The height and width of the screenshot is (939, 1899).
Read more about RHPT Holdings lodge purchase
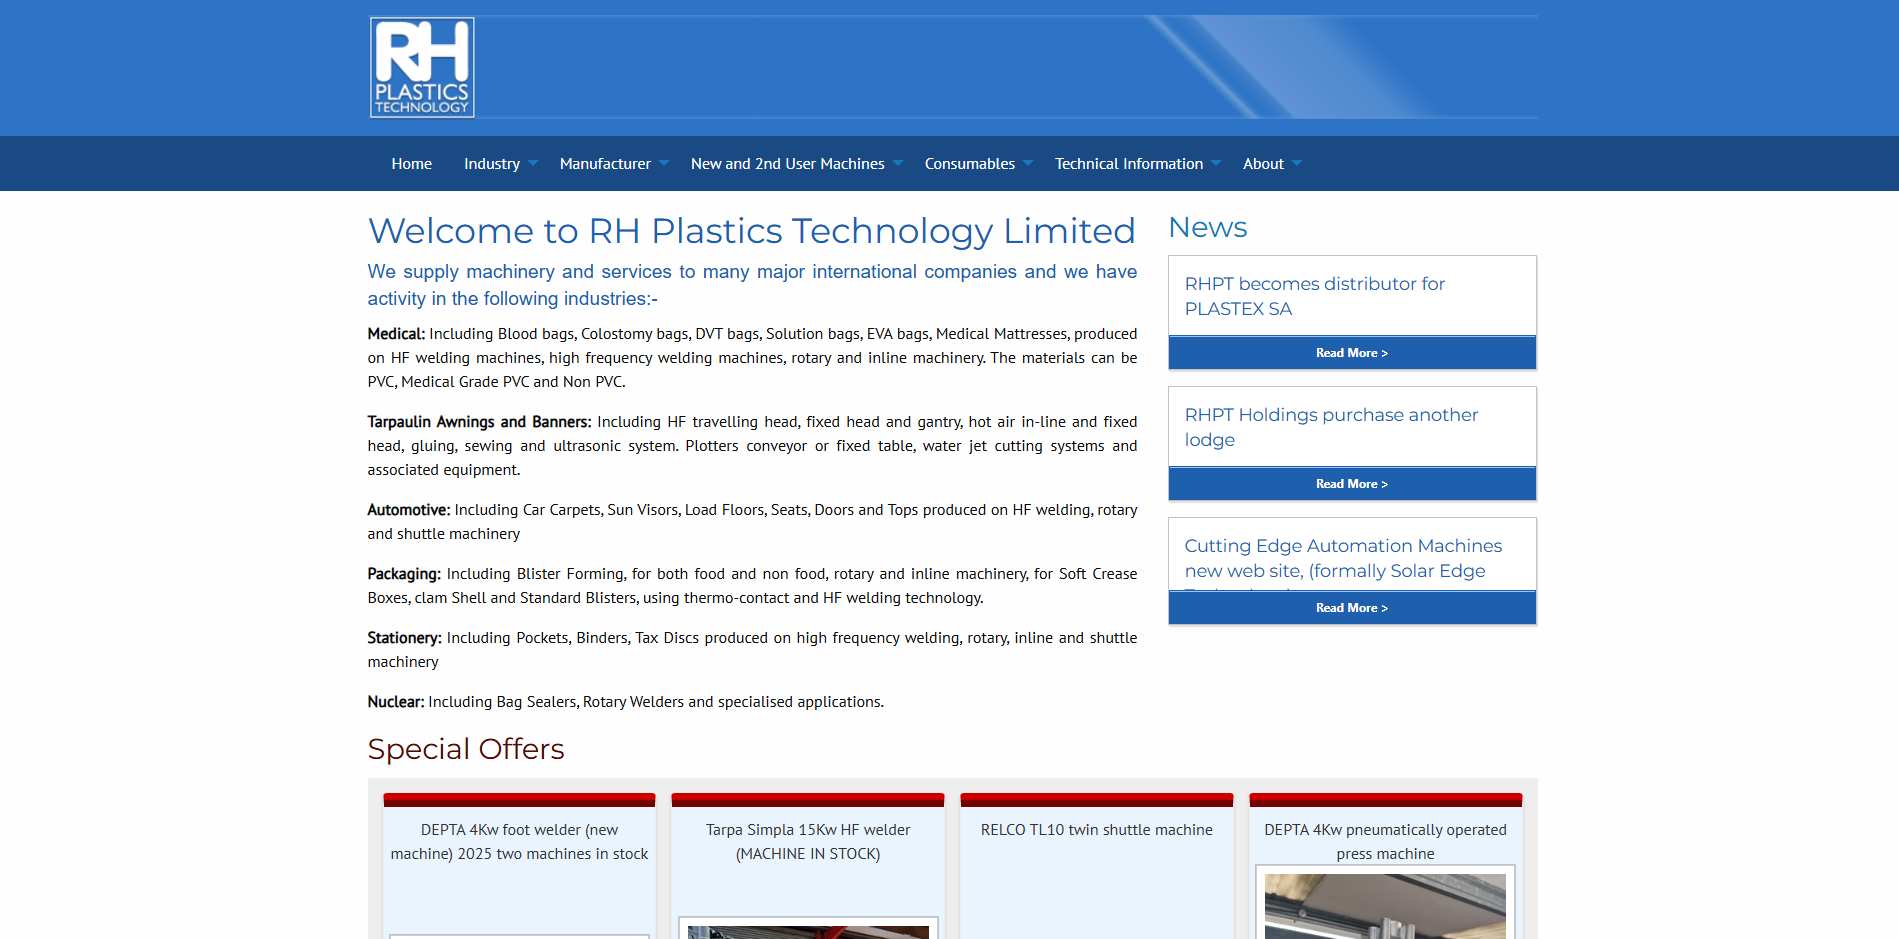[1351, 484]
